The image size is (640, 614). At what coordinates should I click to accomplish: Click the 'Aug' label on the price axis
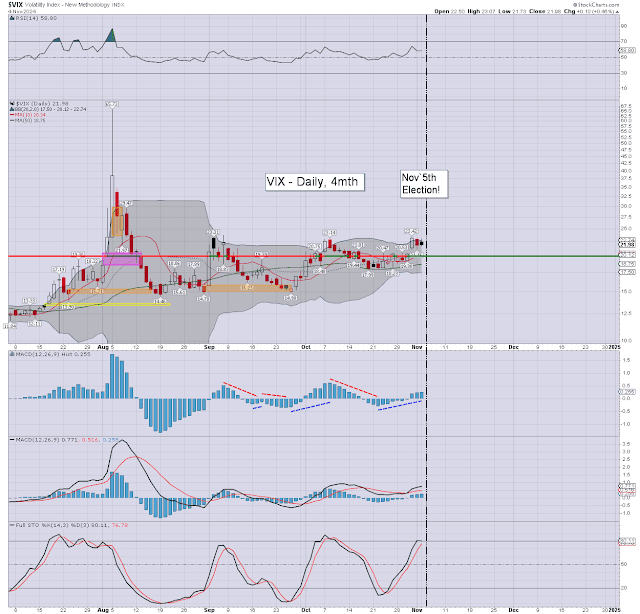coord(103,347)
